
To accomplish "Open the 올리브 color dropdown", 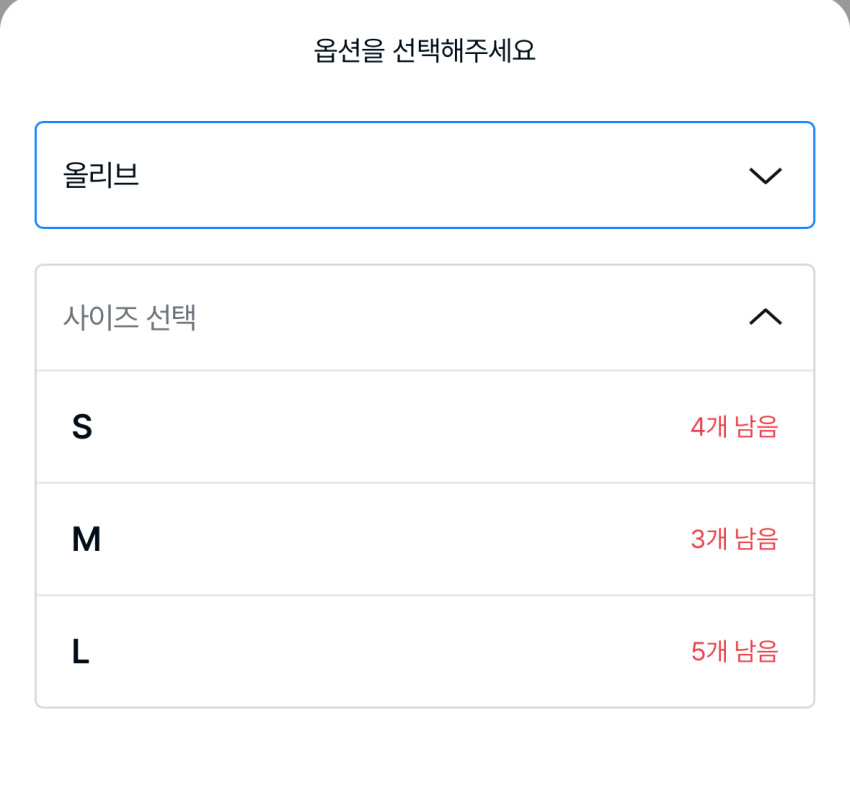I will [424, 175].
